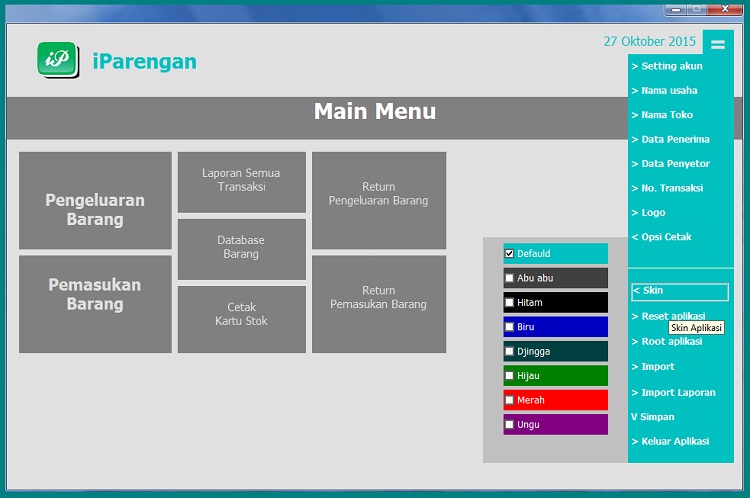Open Return Pengeluaran Barang tile
This screenshot has width=750, height=498.
pyautogui.click(x=379, y=200)
